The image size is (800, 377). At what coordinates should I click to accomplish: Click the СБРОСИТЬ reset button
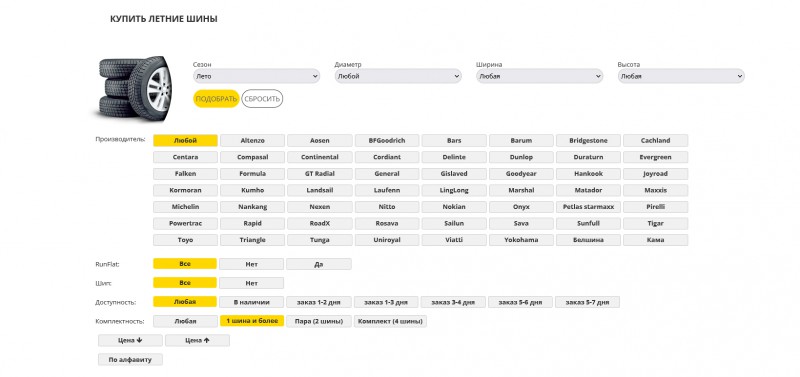coord(262,99)
